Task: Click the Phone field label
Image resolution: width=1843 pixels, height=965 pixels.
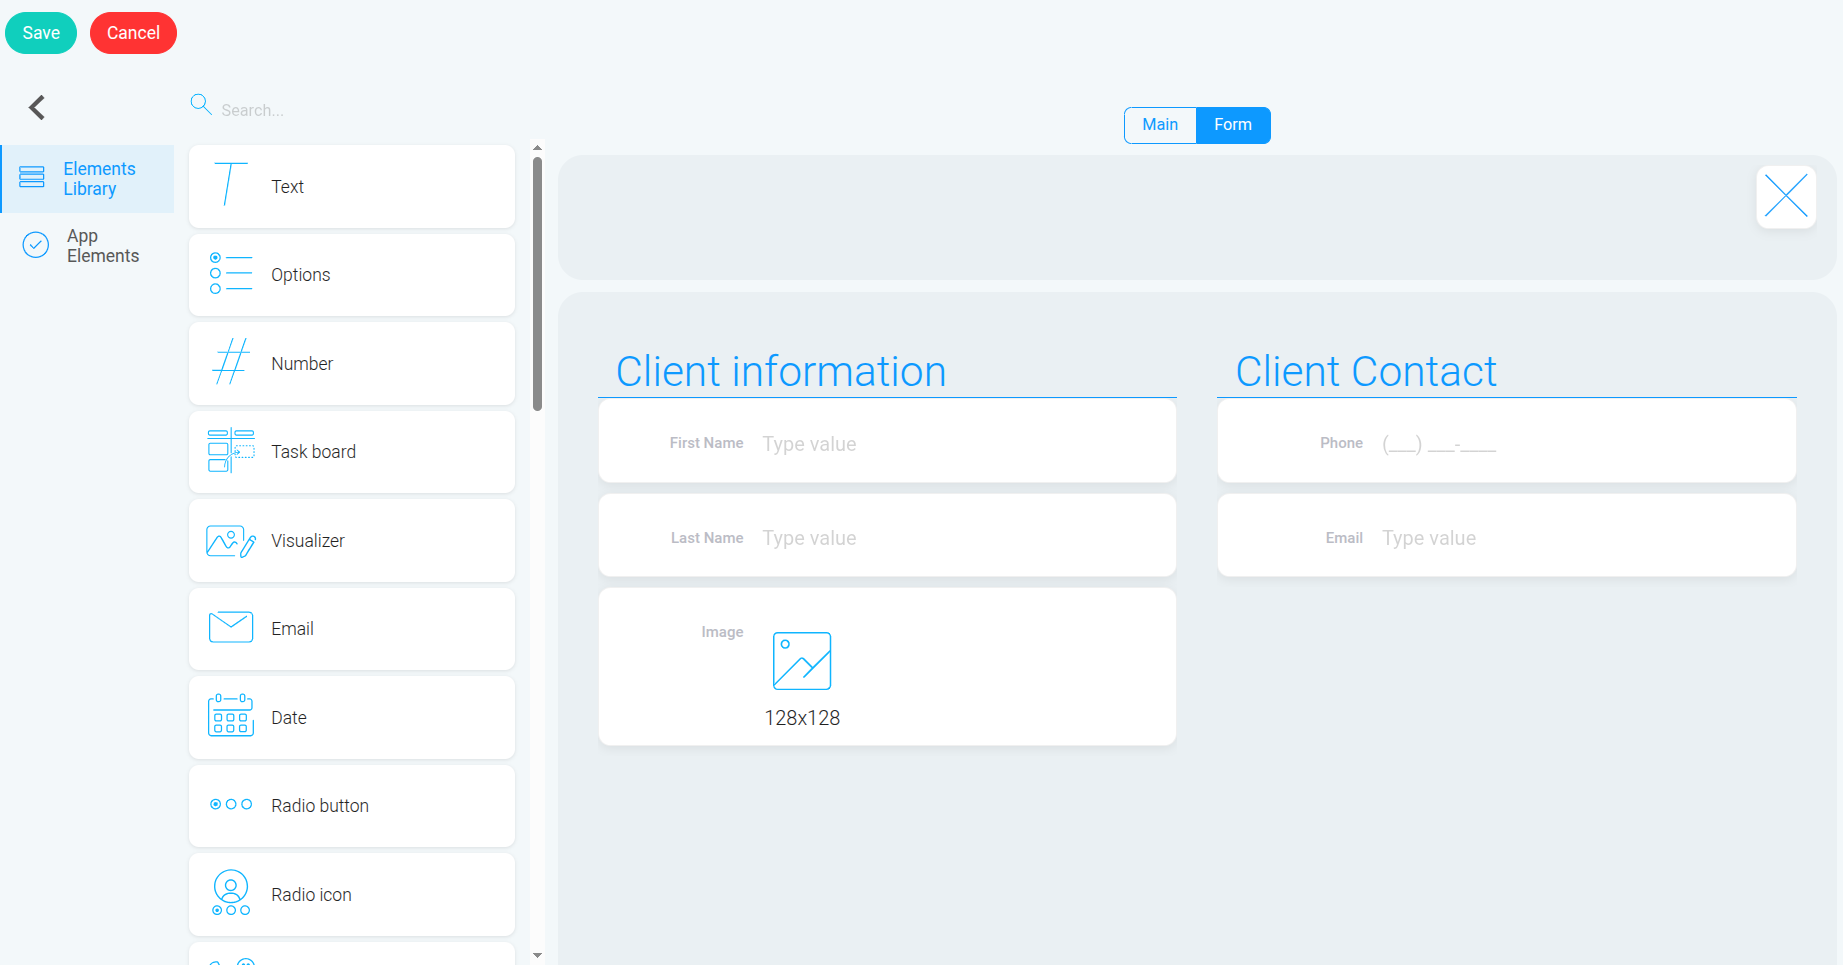Action: [x=1341, y=443]
